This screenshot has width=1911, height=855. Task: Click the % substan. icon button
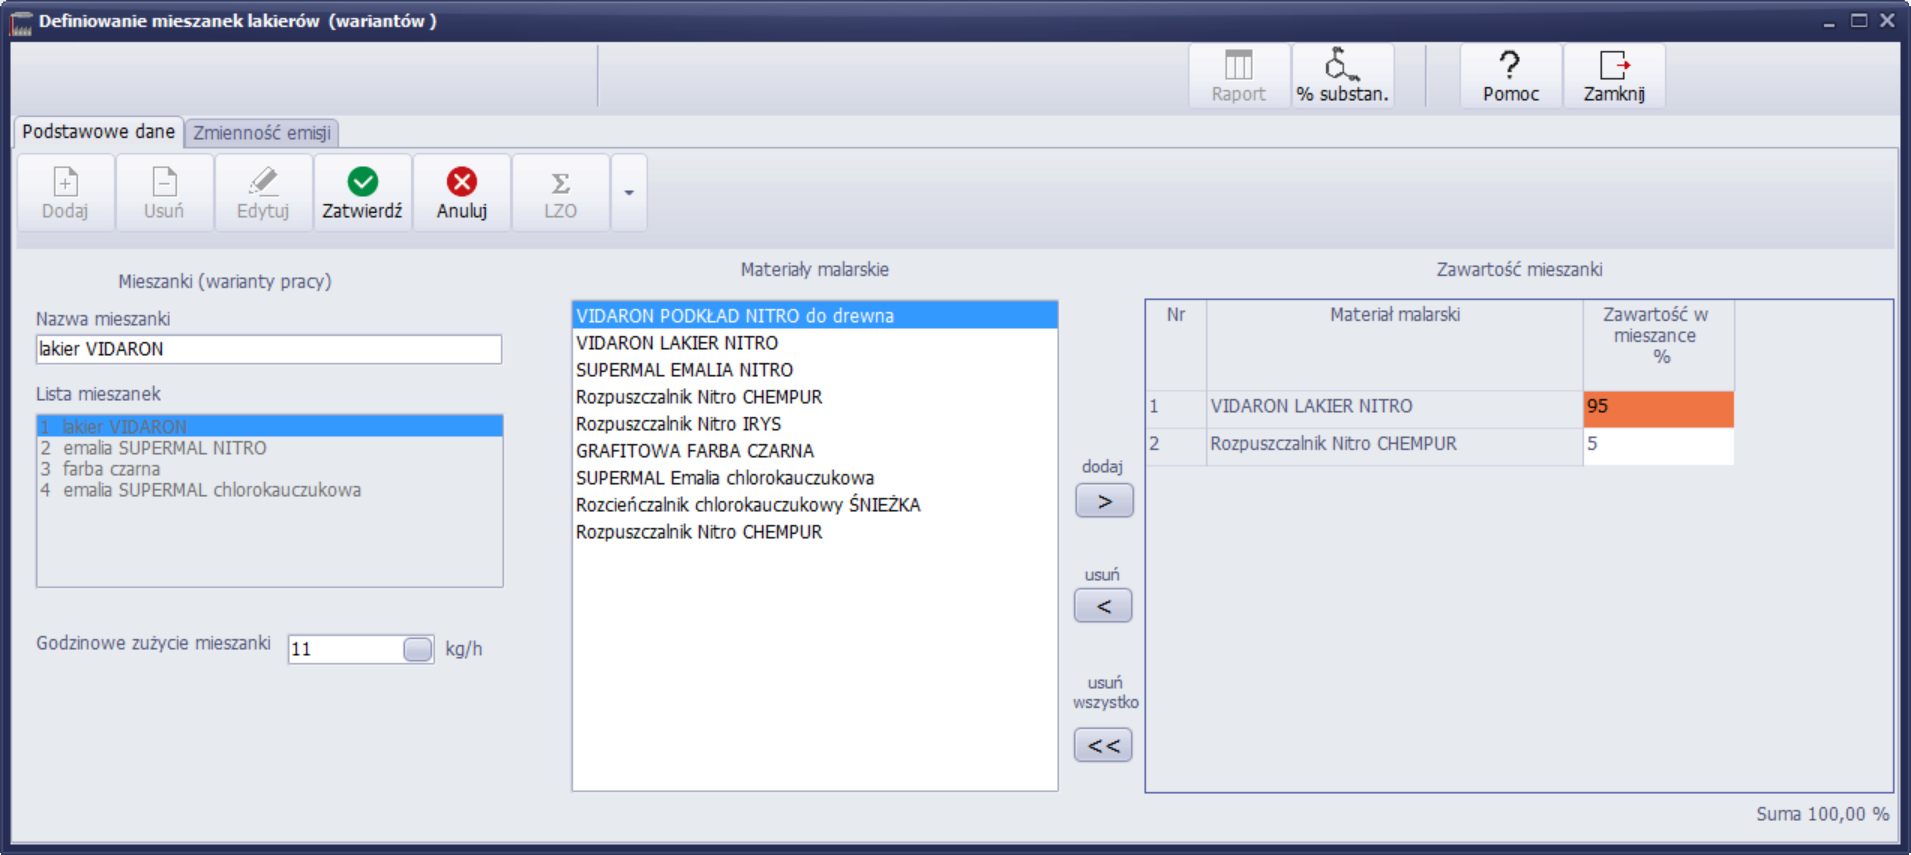pyautogui.click(x=1342, y=76)
